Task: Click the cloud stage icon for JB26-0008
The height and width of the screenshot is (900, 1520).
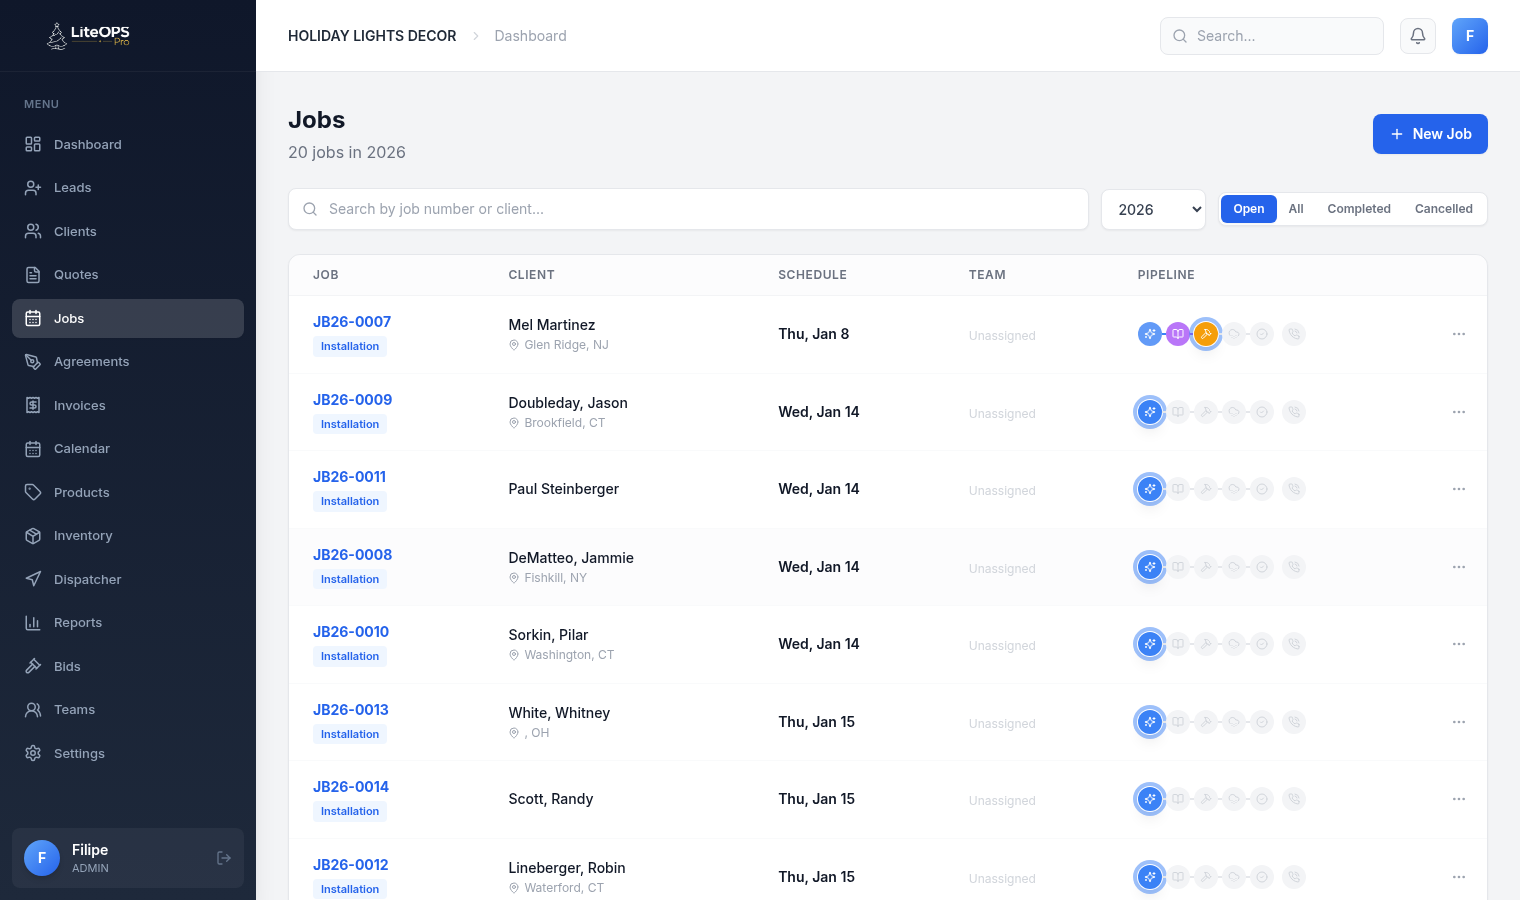Action: tap(1235, 567)
